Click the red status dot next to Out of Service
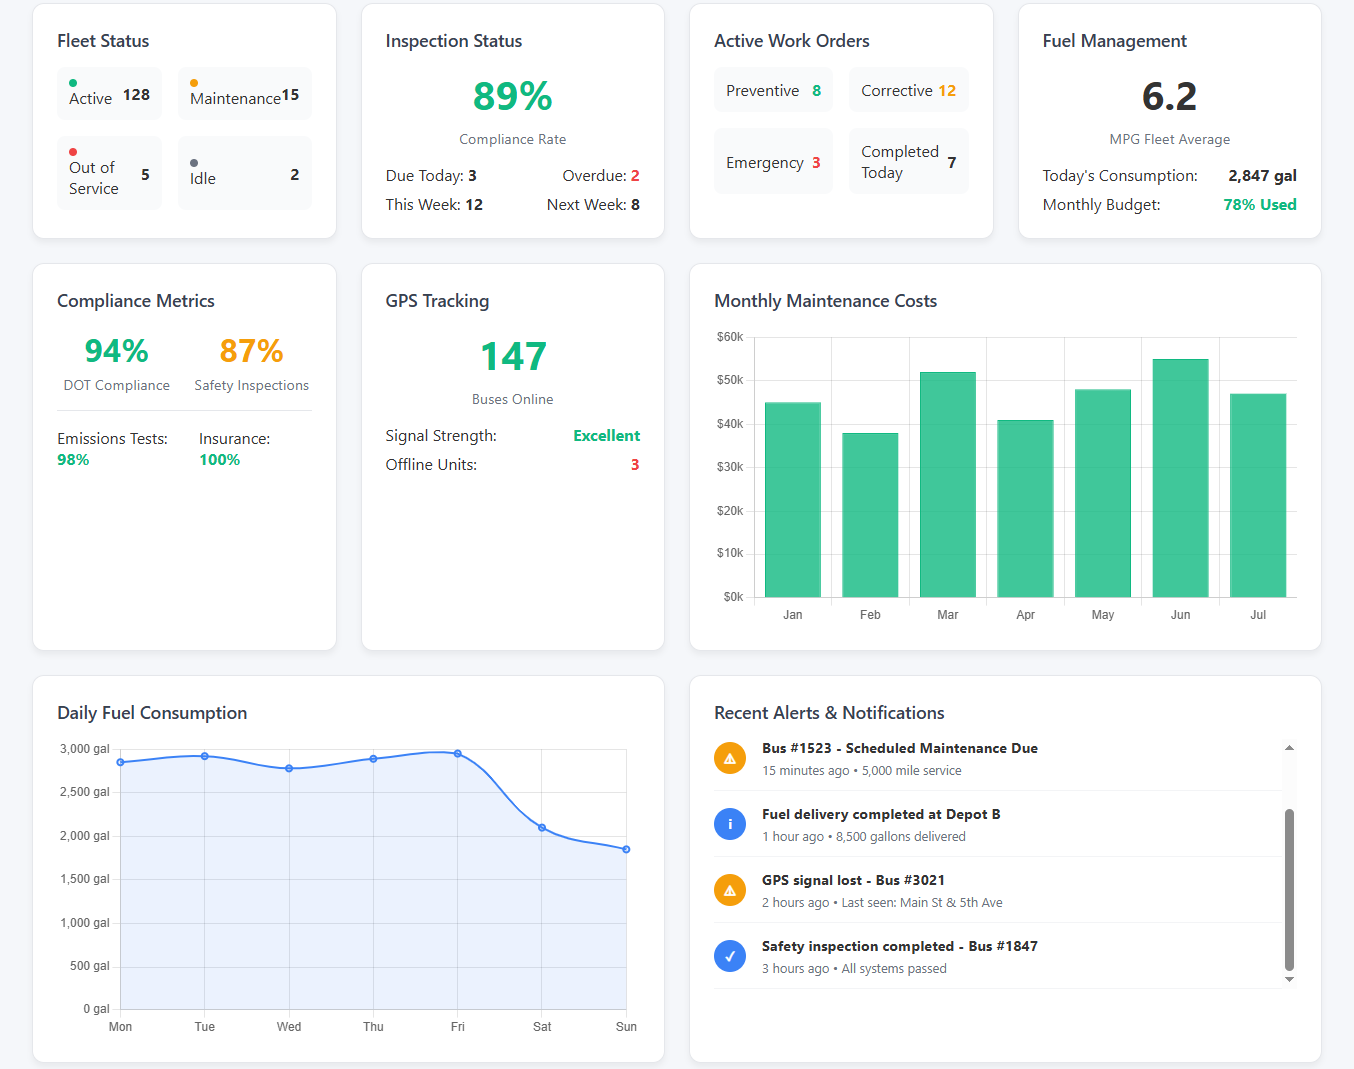This screenshot has width=1354, height=1069. point(71,153)
